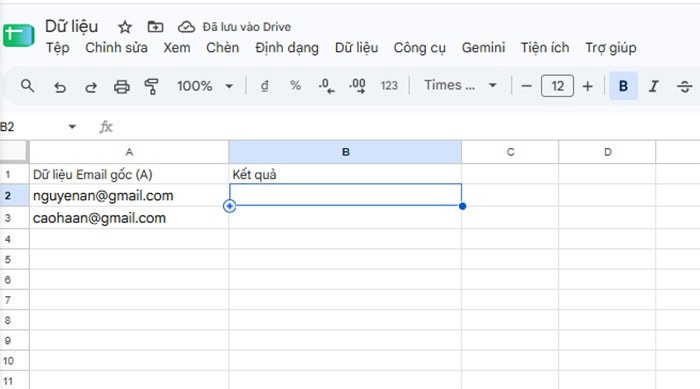Viewport: 700px width, 389px height.
Task: Move document with the folder icon
Action: point(155,27)
